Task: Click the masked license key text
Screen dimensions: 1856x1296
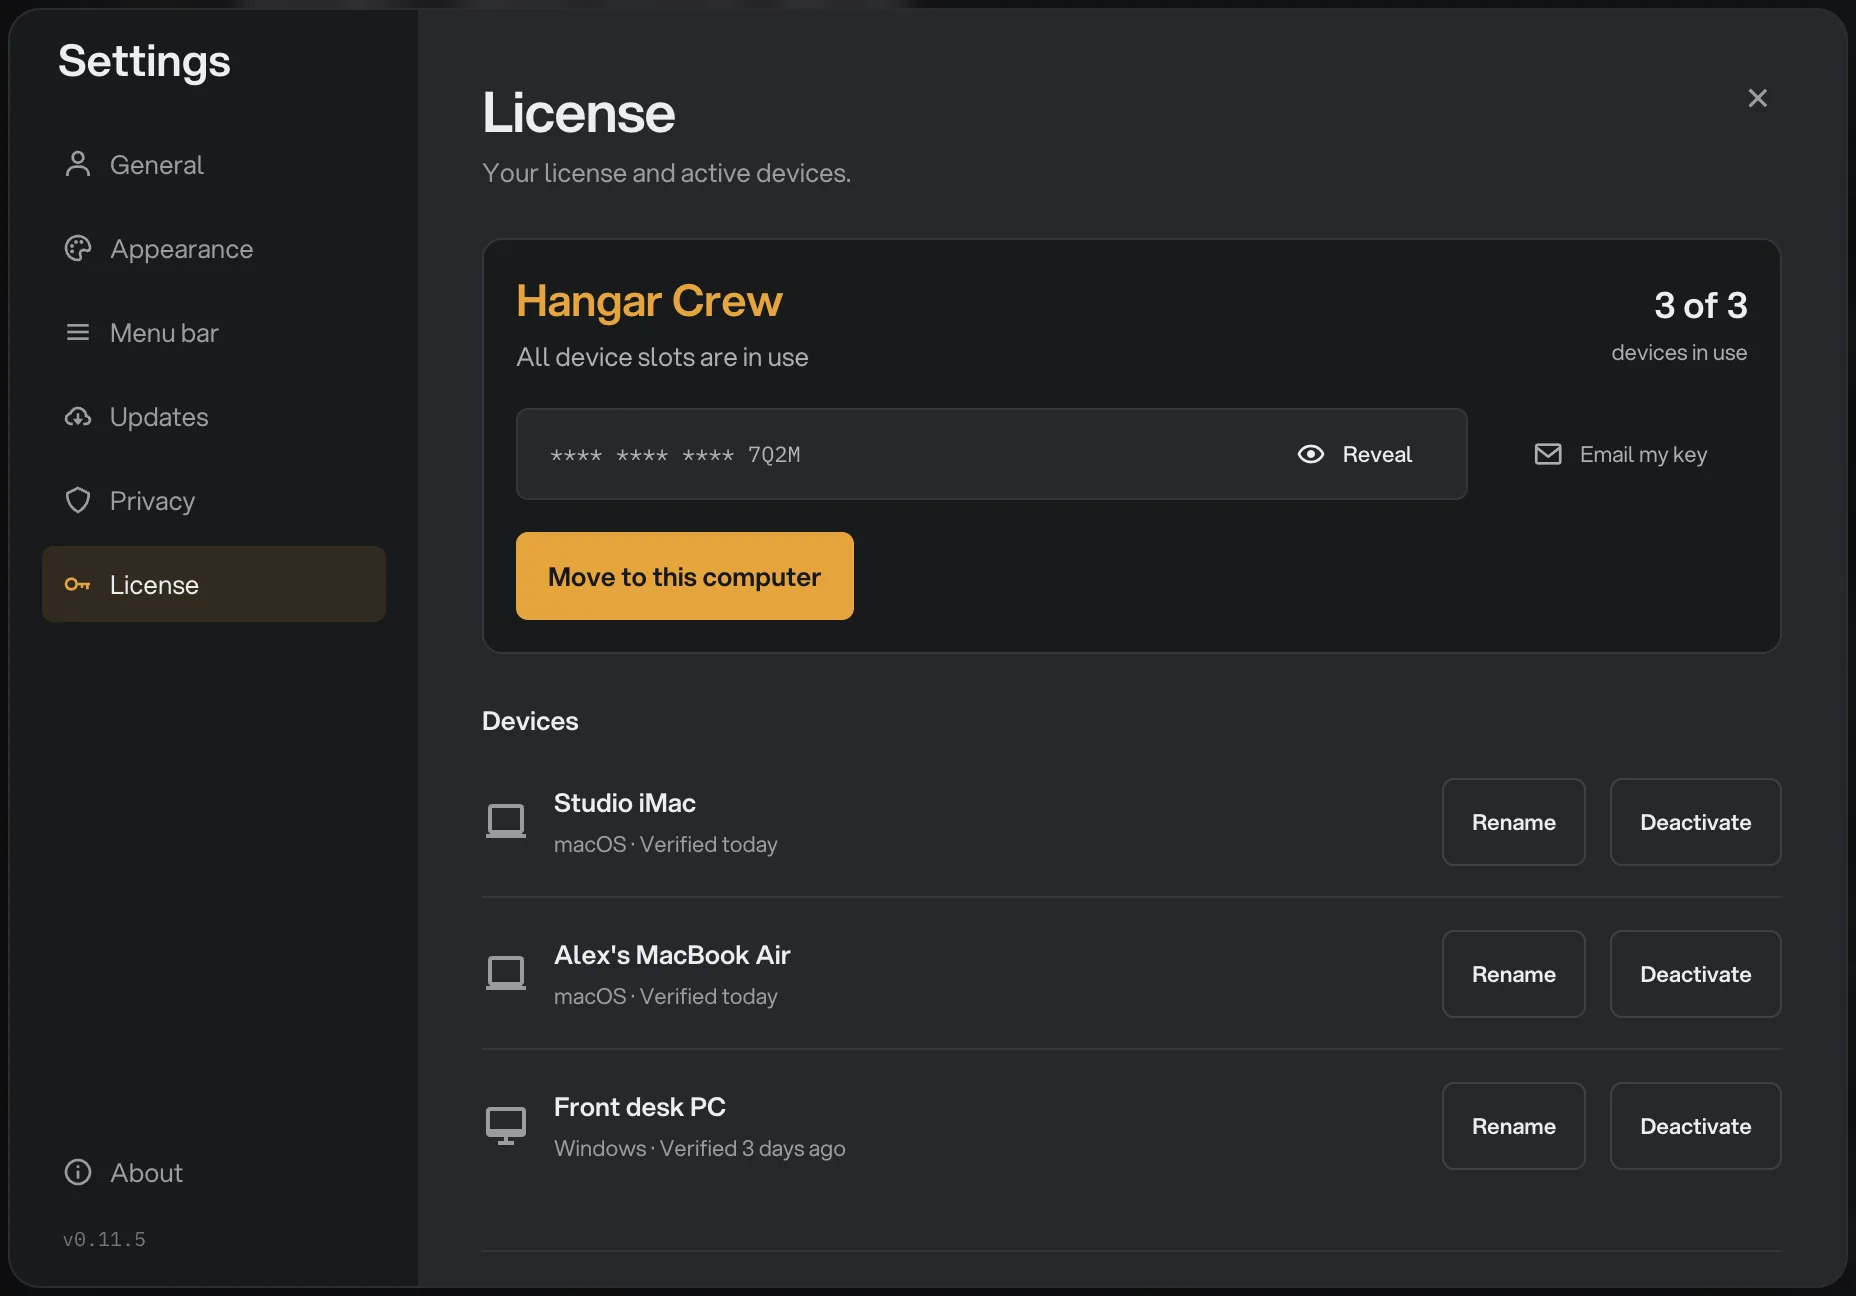Action: pyautogui.click(x=675, y=455)
